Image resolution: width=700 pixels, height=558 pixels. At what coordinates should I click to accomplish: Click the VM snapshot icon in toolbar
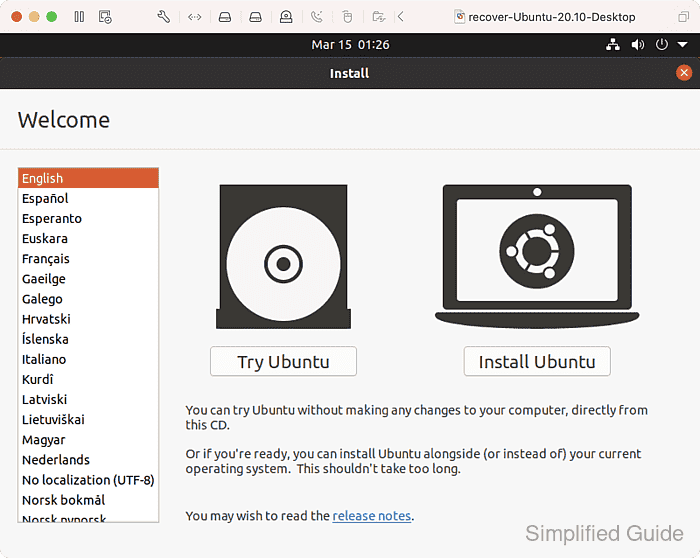tap(105, 17)
